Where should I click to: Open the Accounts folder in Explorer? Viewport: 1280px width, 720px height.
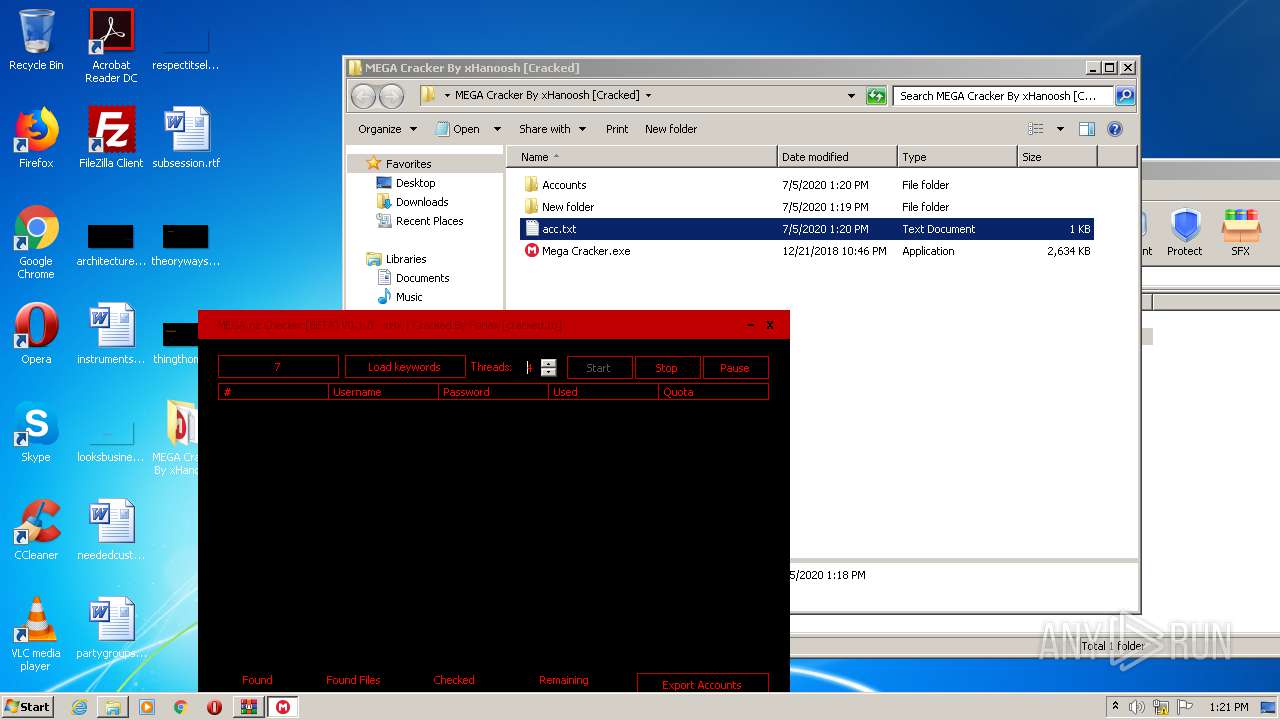[x=564, y=185]
